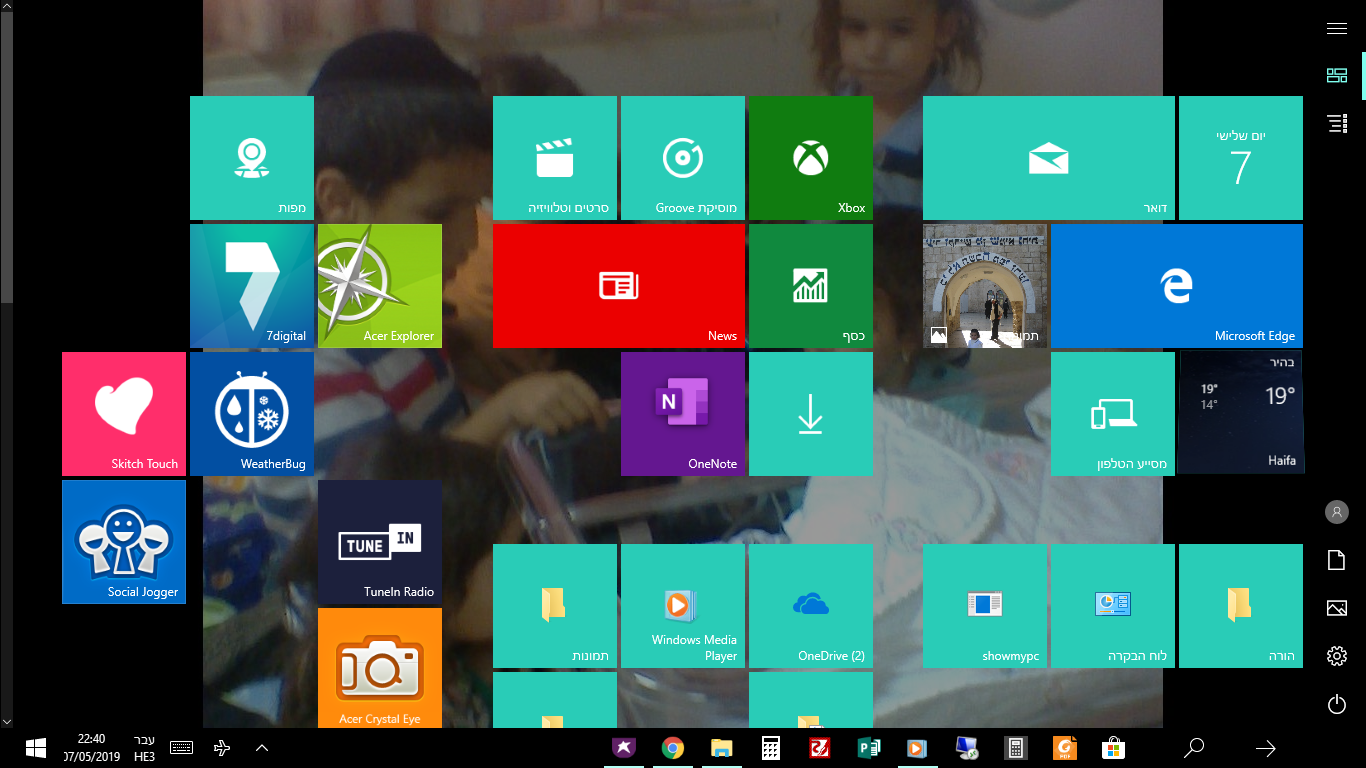Image resolution: width=1366 pixels, height=768 pixels.
Task: Open the Phone Companion tile (מסייע הטלפון)
Action: (1113, 414)
